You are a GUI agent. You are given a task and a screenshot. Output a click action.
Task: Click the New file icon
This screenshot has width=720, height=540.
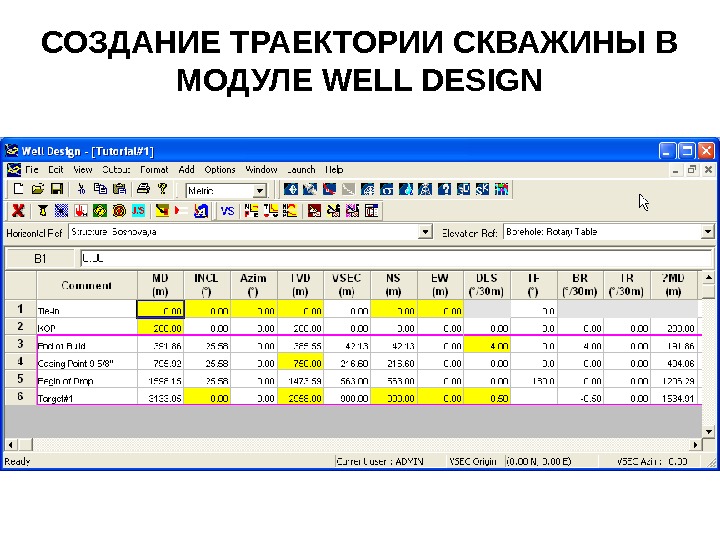pos(18,189)
